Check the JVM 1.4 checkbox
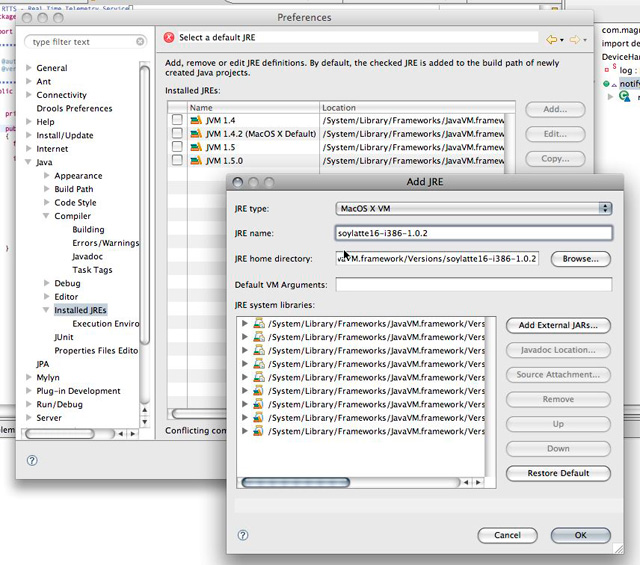640x565 pixels. point(177,120)
